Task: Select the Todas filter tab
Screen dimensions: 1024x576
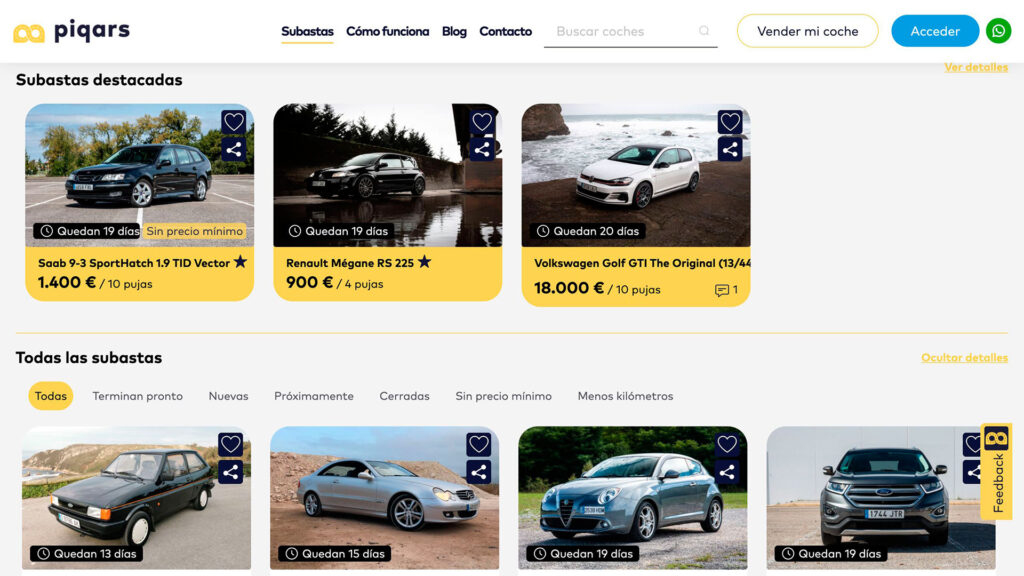Action: click(50, 396)
